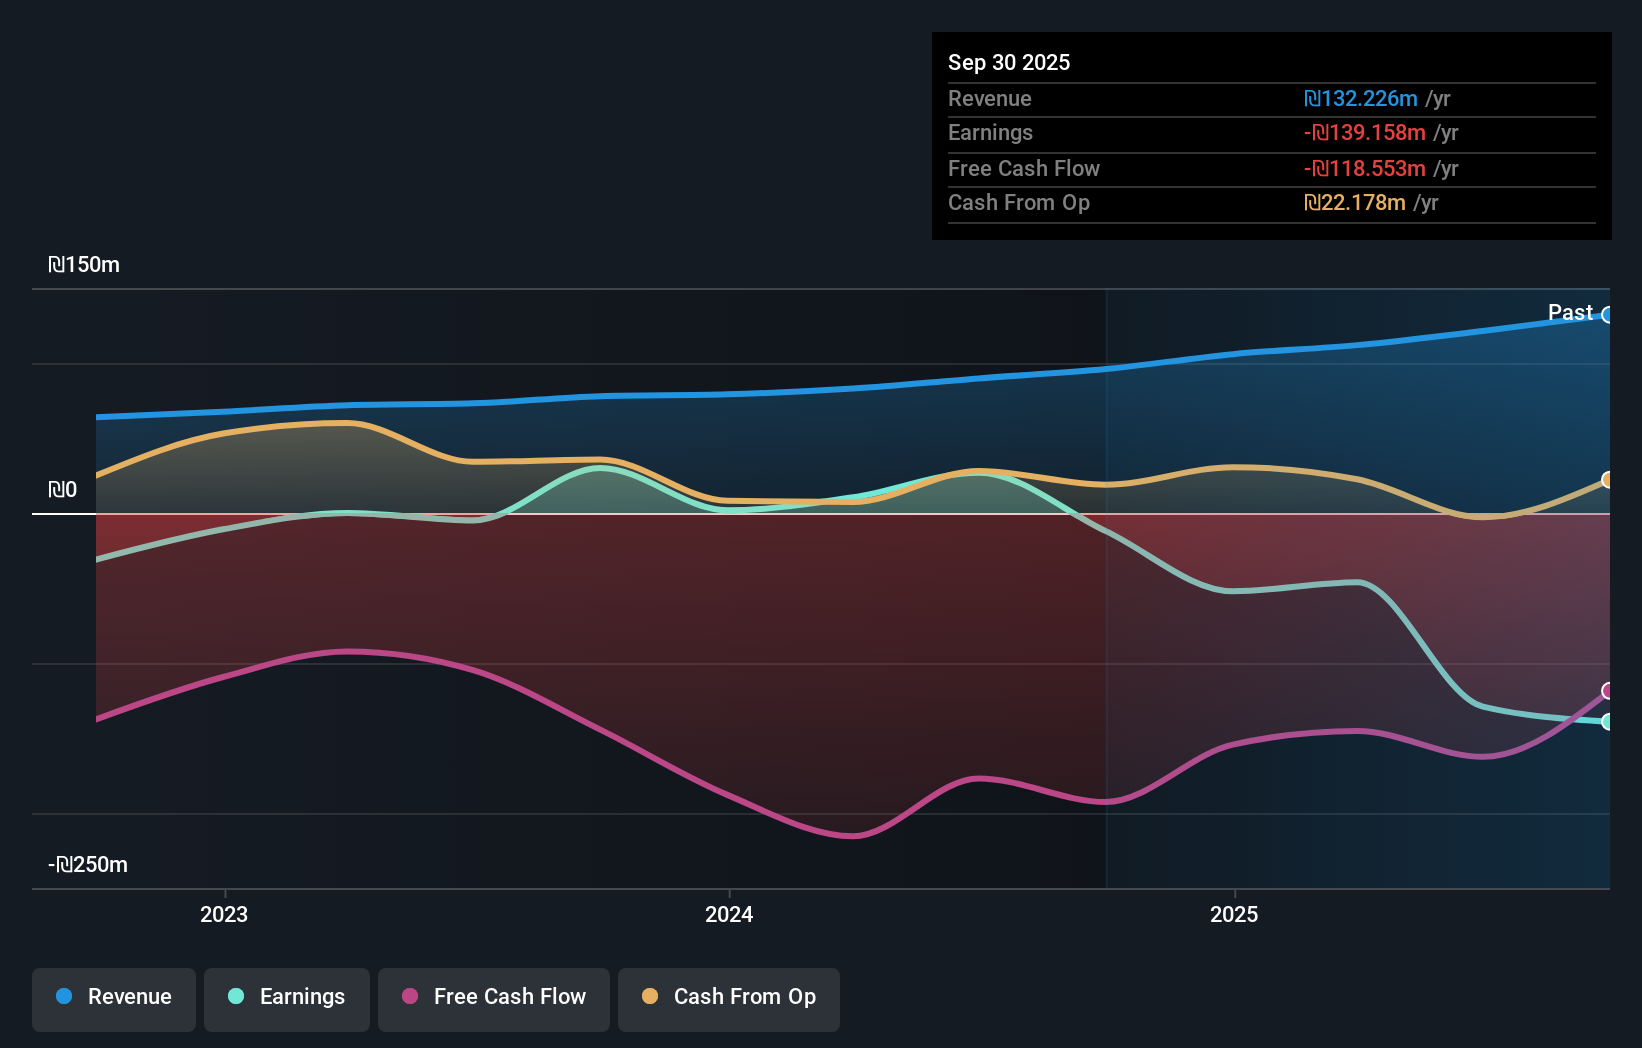This screenshot has height=1048, width=1642.
Task: Click the 2024 axis label
Action: pos(729,914)
